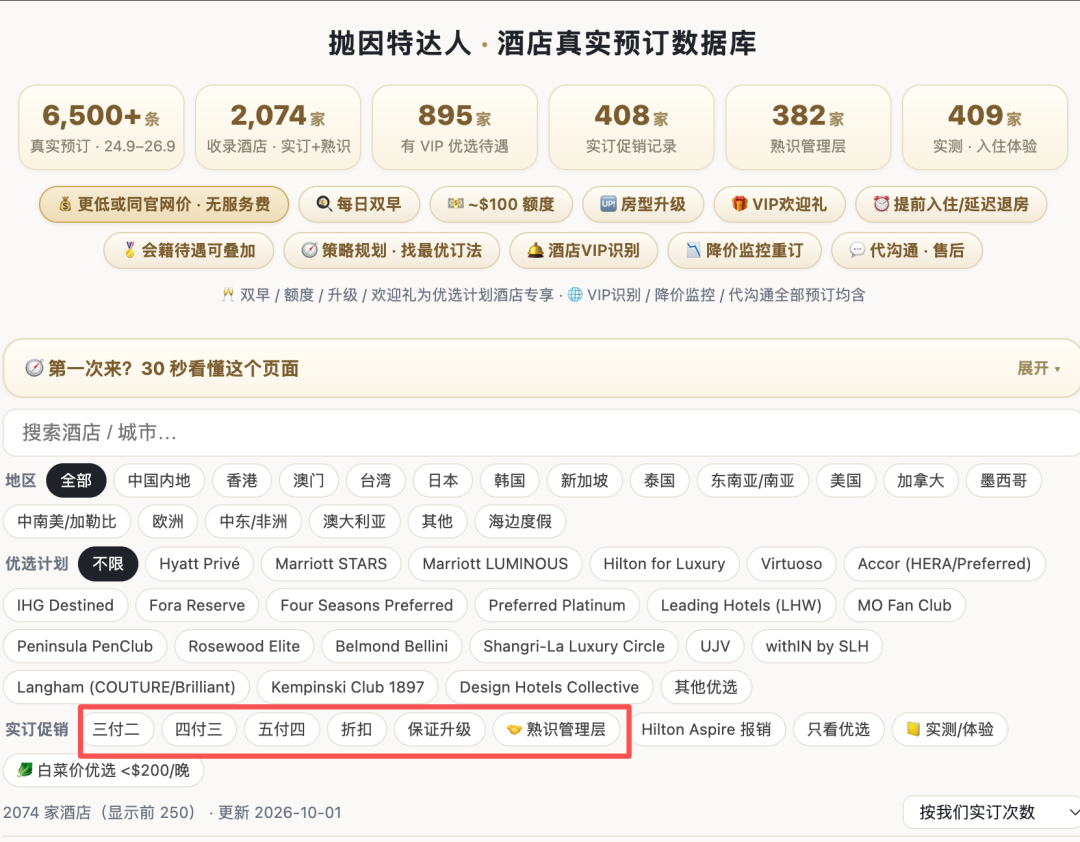
Task: Filter region by 香港
Action: tap(242, 480)
